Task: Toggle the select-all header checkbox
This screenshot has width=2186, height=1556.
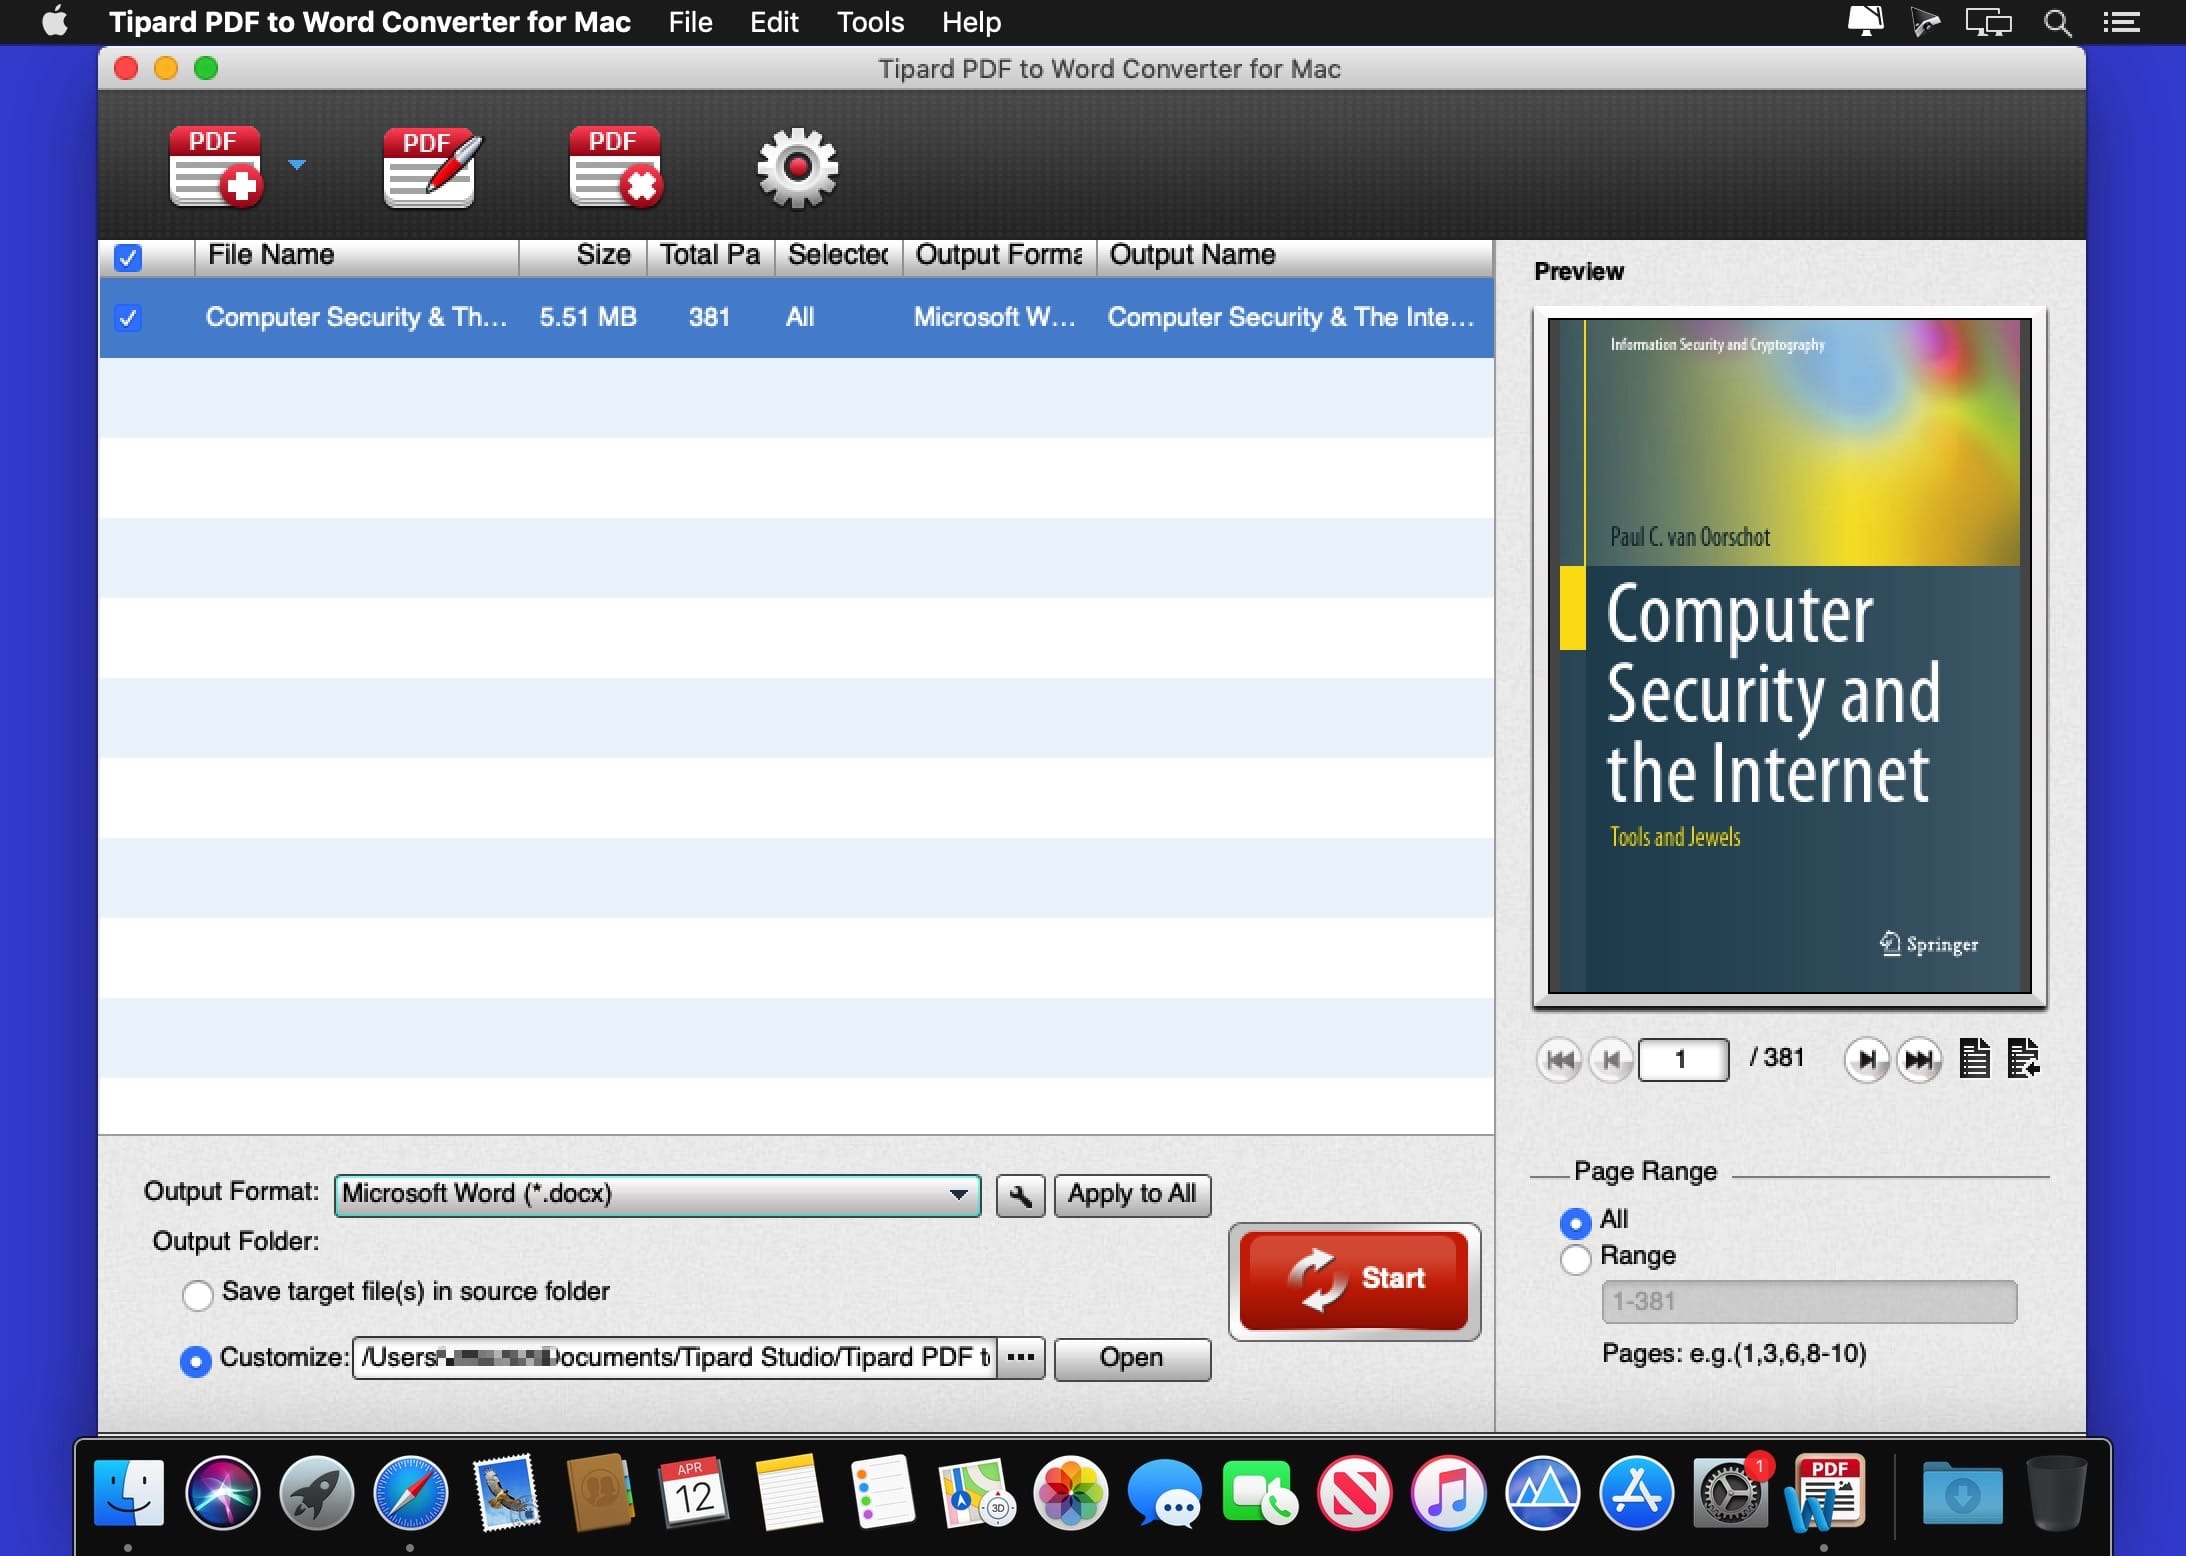Action: click(x=128, y=258)
